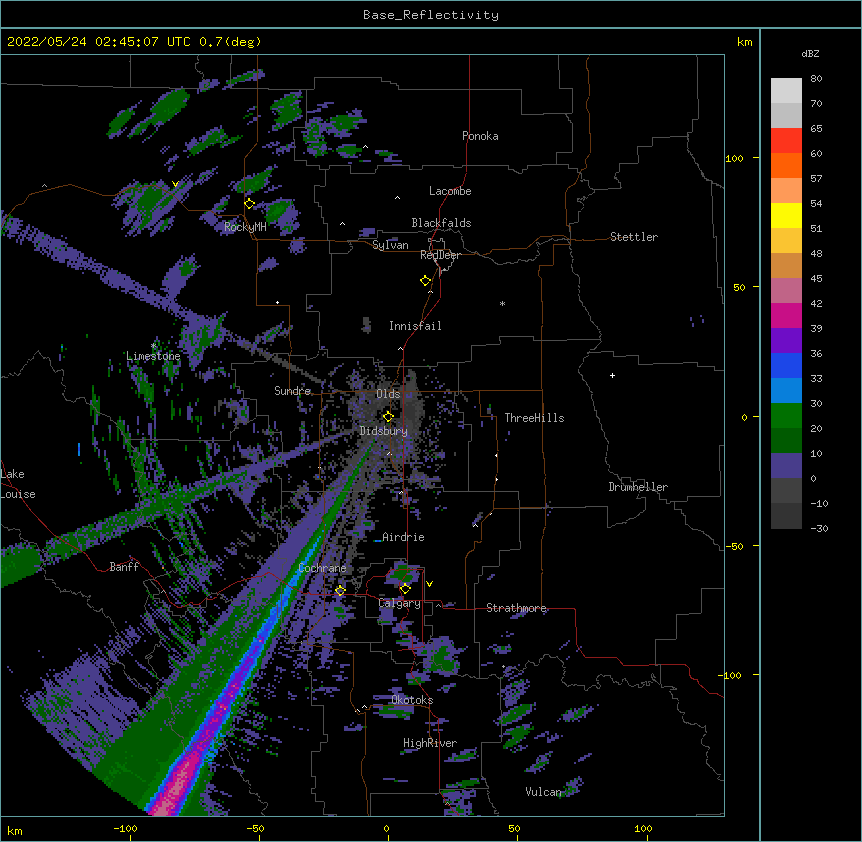This screenshot has height=842, width=862.
Task: Click the -50 tick on the right axis
Action: [x=734, y=546]
